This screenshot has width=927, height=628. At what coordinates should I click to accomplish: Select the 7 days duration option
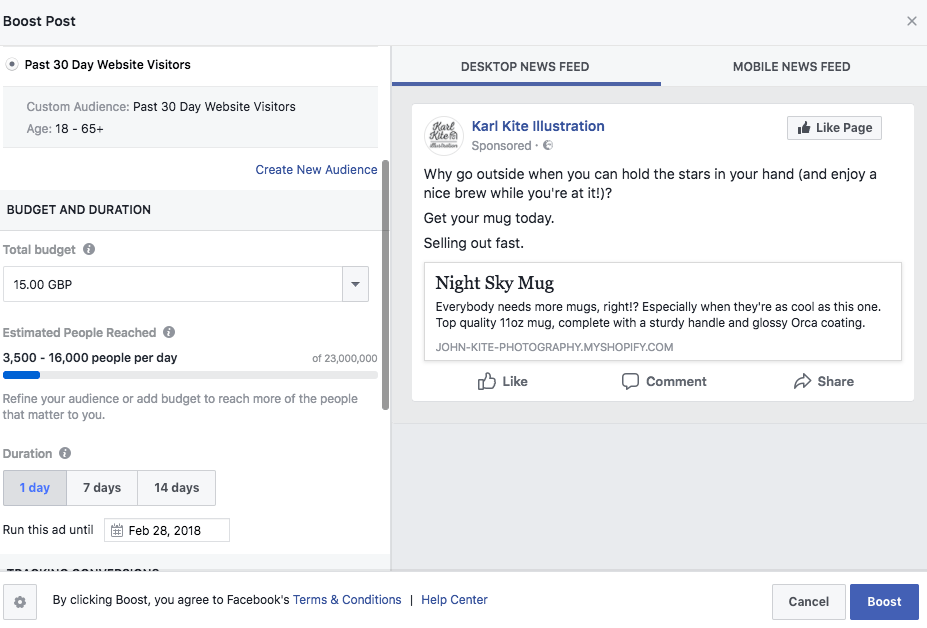(x=102, y=488)
